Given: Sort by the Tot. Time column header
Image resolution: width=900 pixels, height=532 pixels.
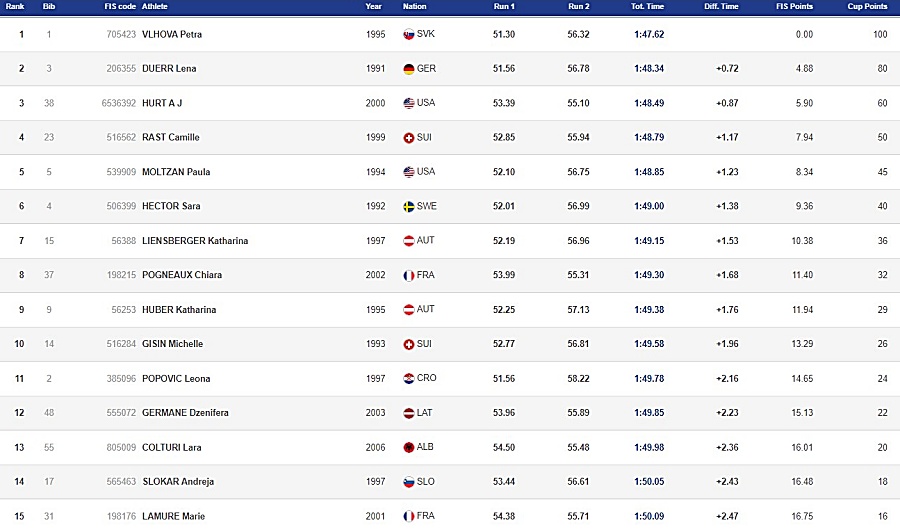Looking at the screenshot, I should tap(647, 6).
